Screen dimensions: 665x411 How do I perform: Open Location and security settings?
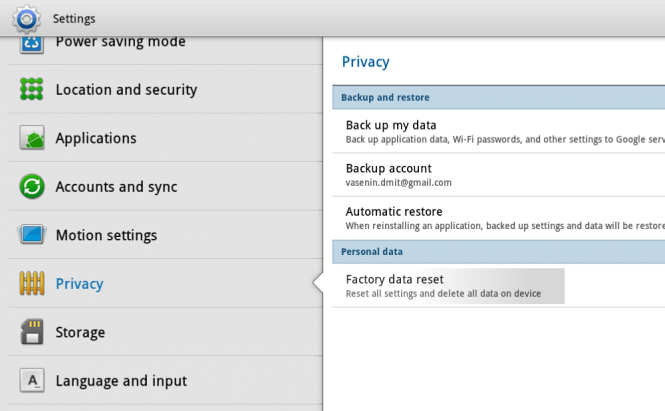pyautogui.click(x=166, y=89)
